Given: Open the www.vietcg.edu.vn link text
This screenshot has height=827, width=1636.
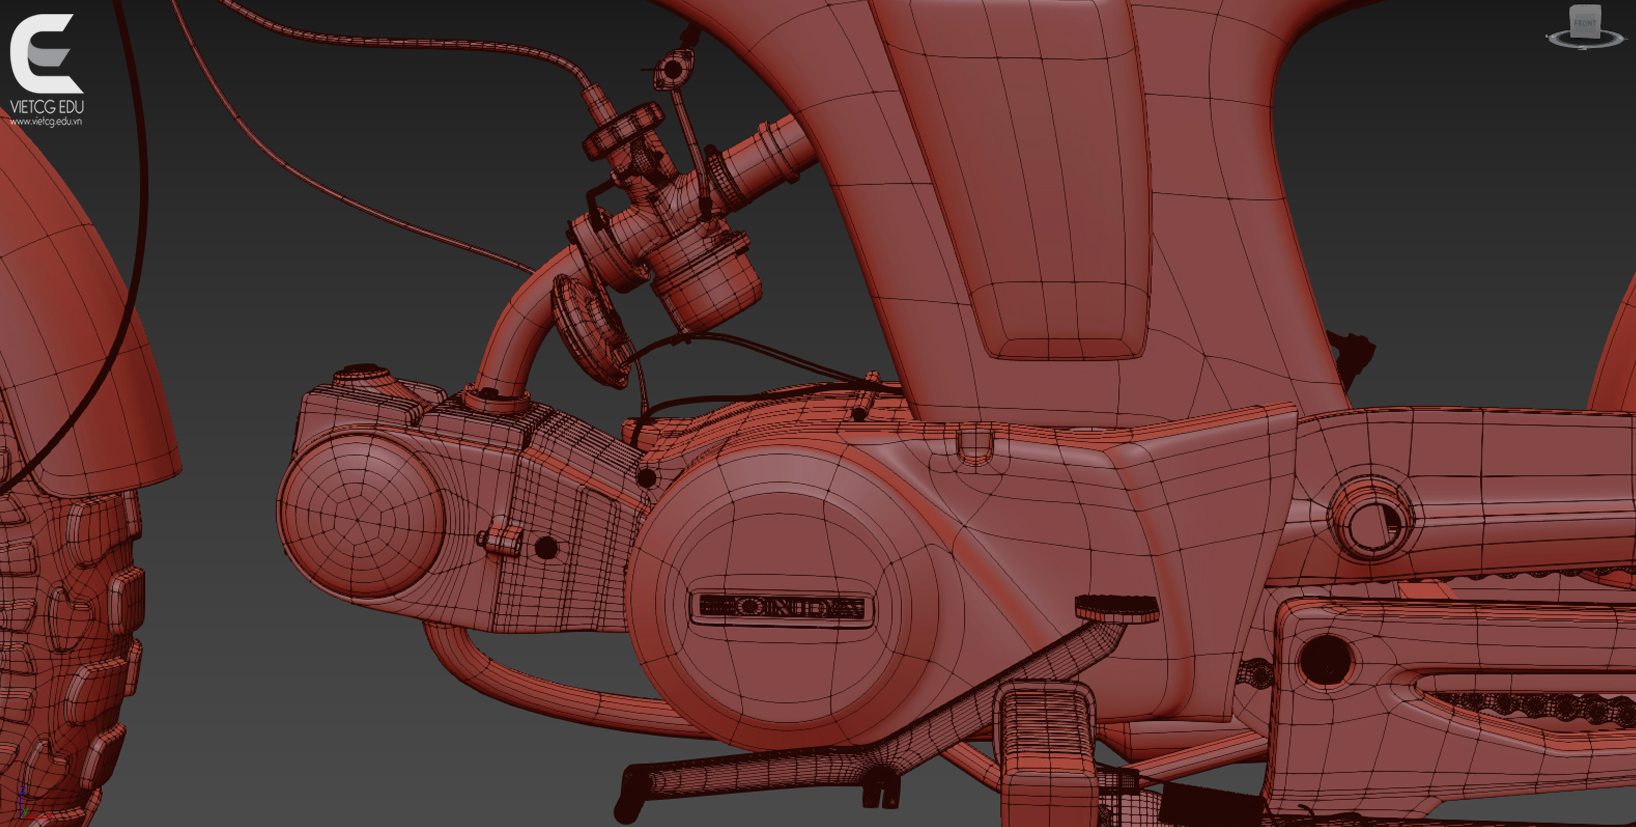Looking at the screenshot, I should click(46, 122).
